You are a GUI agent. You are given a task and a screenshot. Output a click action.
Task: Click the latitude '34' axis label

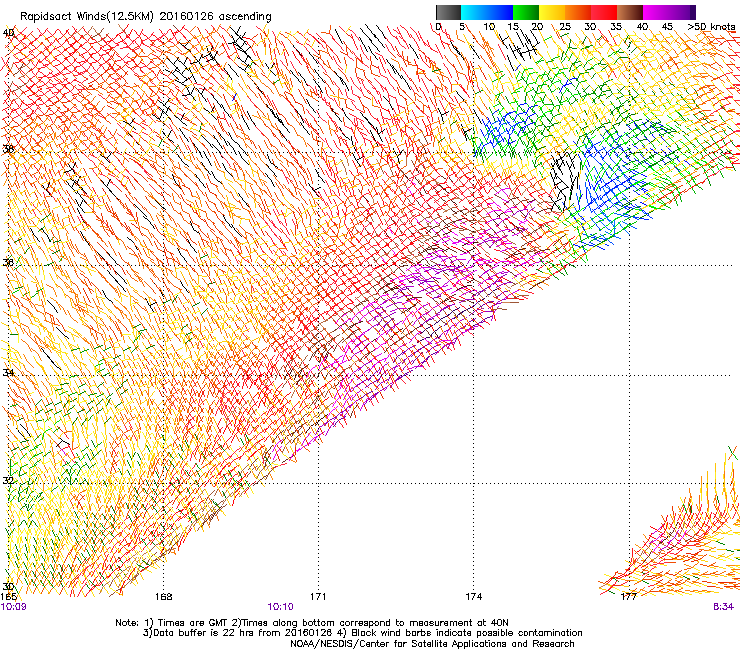[x=8, y=372]
